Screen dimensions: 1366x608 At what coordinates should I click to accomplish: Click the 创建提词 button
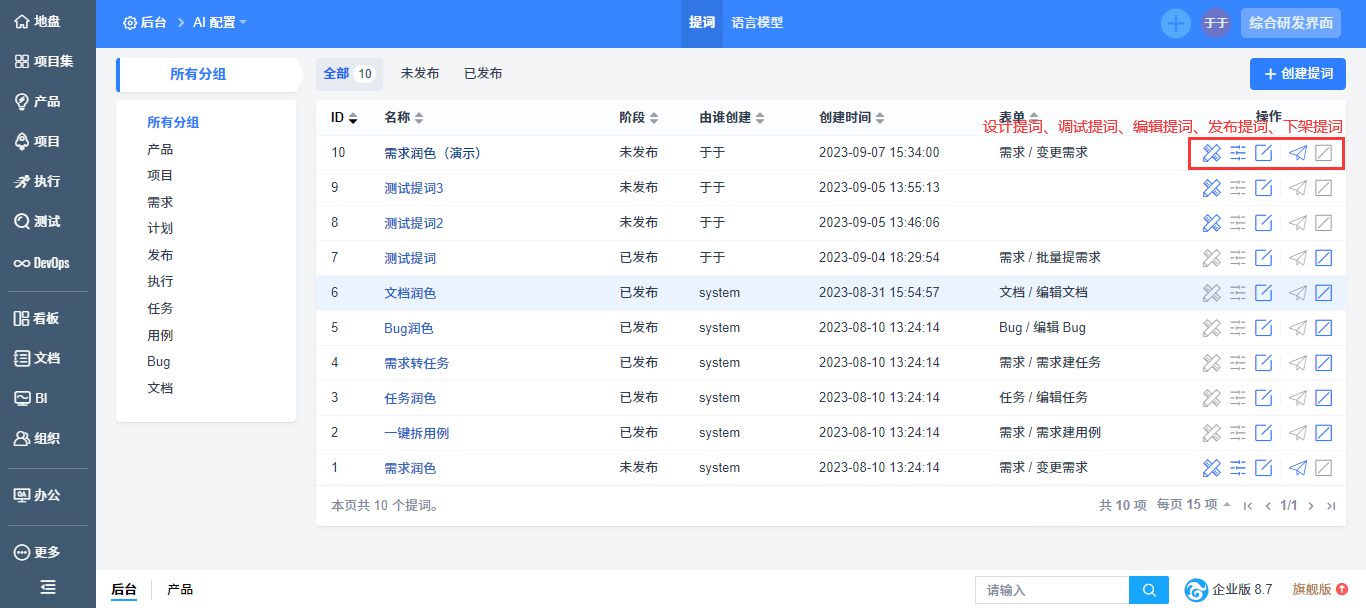click(1297, 74)
